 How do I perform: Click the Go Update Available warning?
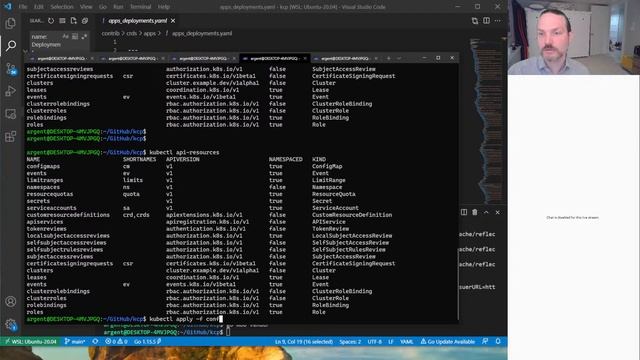pos(448,342)
